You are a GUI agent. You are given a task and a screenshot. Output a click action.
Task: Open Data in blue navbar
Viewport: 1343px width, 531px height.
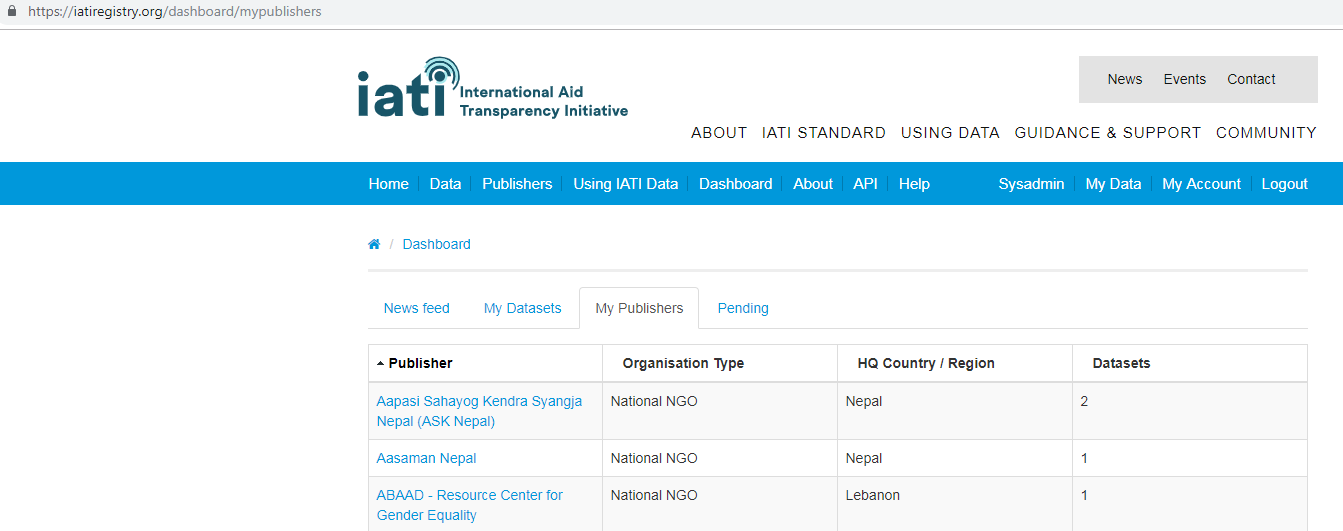[445, 184]
